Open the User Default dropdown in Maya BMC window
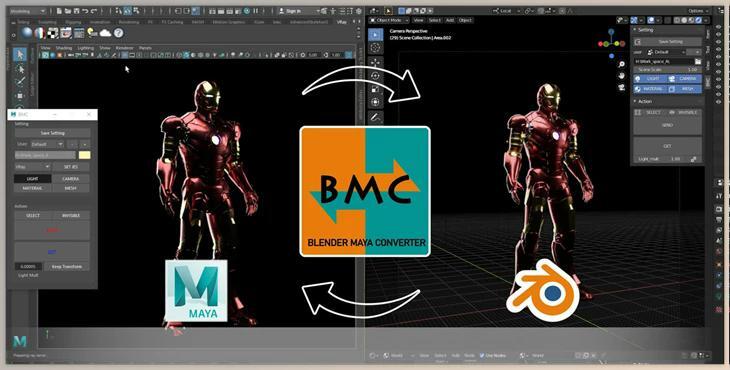 click(x=47, y=144)
